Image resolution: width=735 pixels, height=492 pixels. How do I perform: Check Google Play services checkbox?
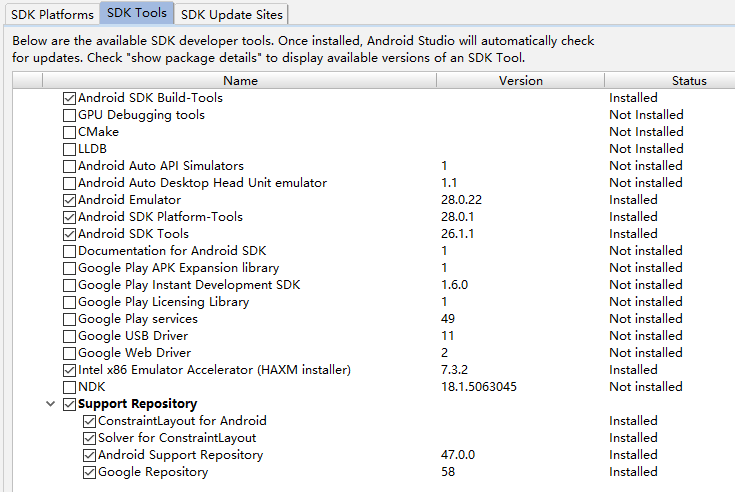[x=69, y=319]
